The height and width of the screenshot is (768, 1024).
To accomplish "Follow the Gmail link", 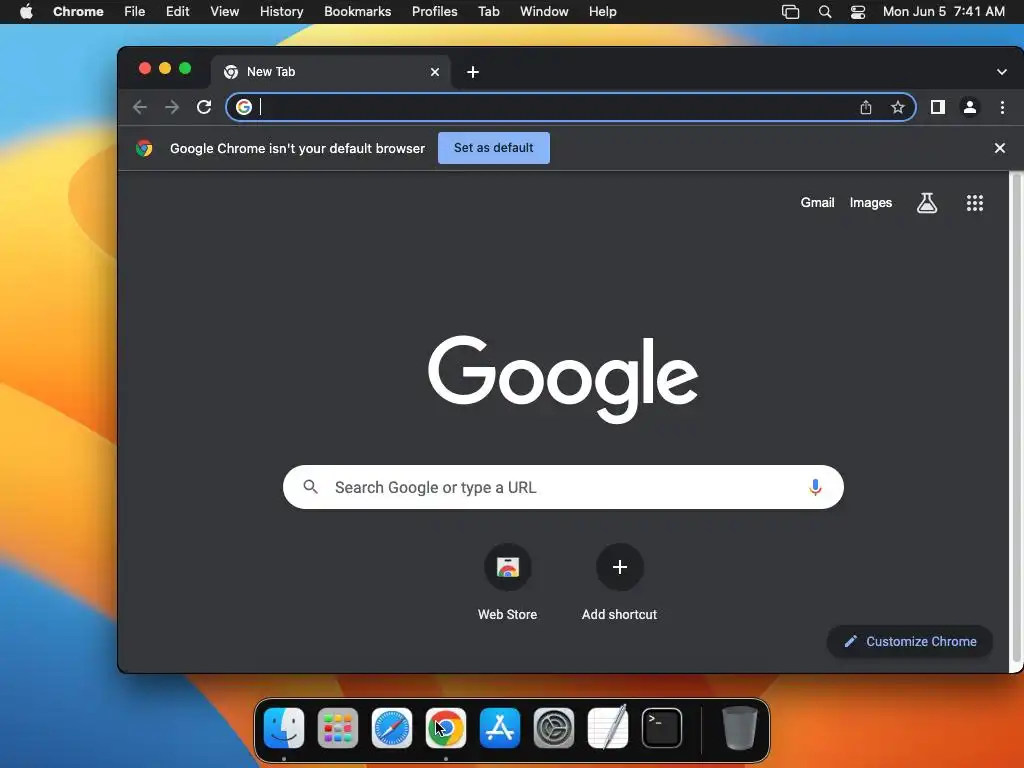I will (x=817, y=202).
